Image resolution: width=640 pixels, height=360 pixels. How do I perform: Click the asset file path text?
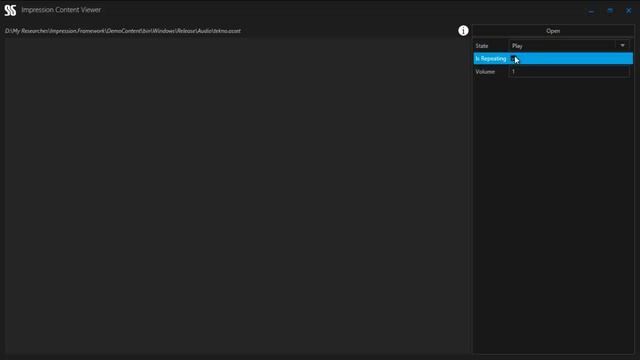pyautogui.click(x=123, y=31)
